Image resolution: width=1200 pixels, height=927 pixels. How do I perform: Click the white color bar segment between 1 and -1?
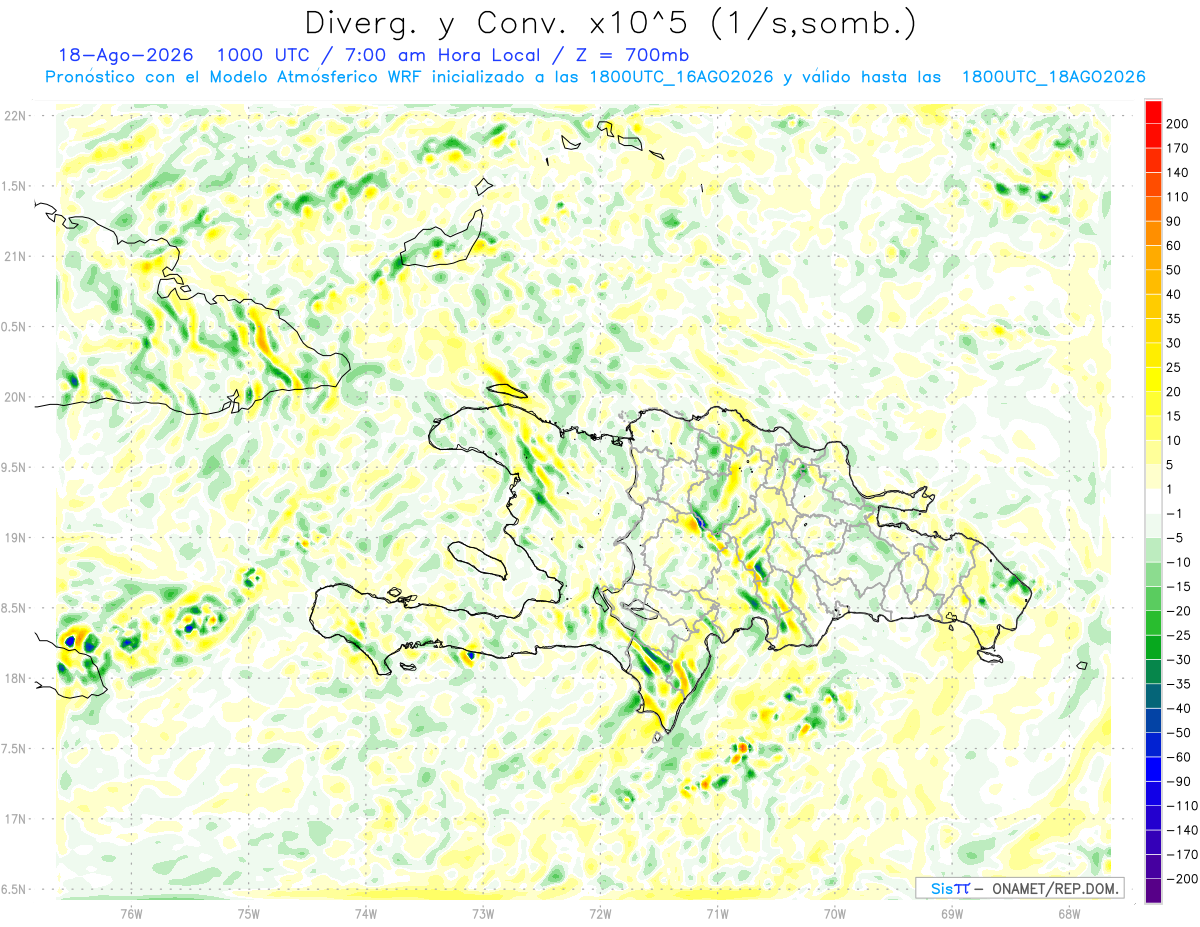coord(1153,501)
